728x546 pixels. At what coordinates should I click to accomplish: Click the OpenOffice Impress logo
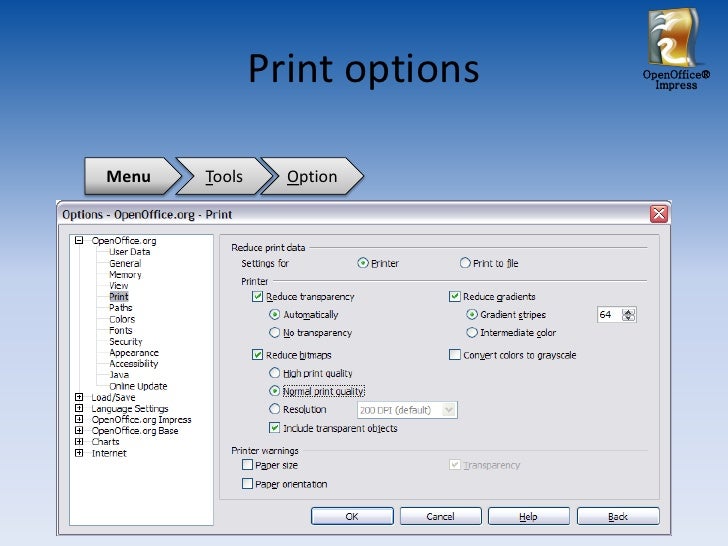pyautogui.click(x=676, y=49)
